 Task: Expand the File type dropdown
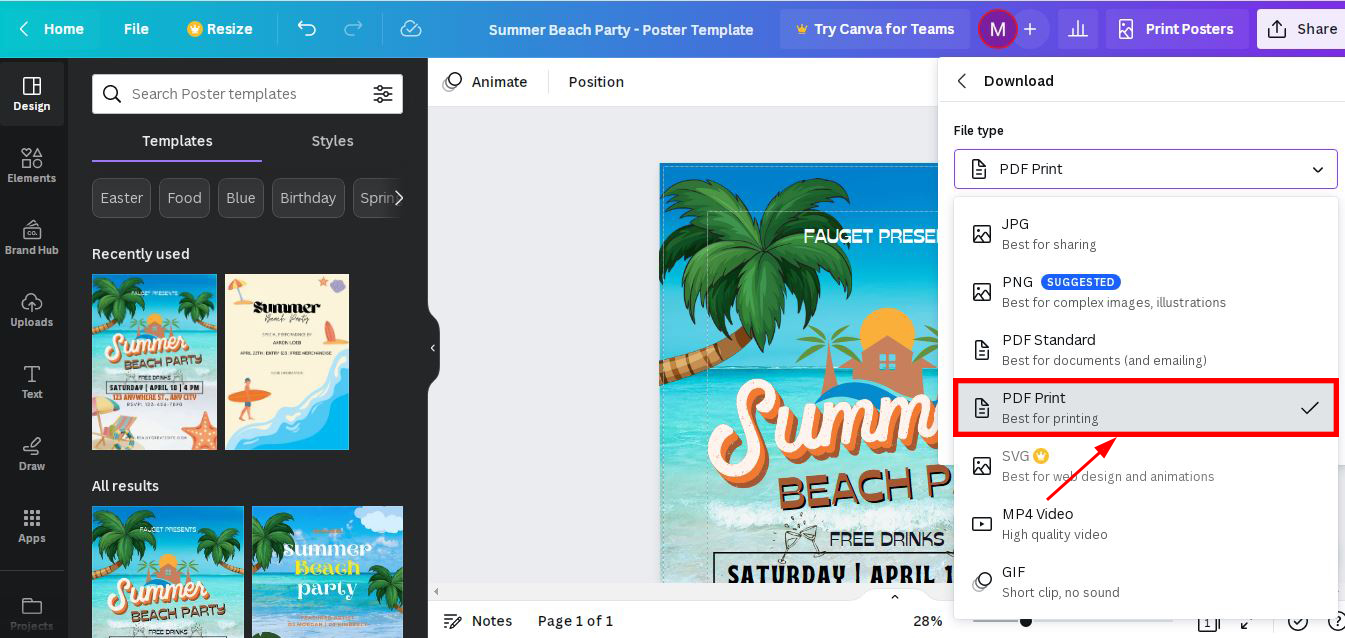(x=1145, y=169)
